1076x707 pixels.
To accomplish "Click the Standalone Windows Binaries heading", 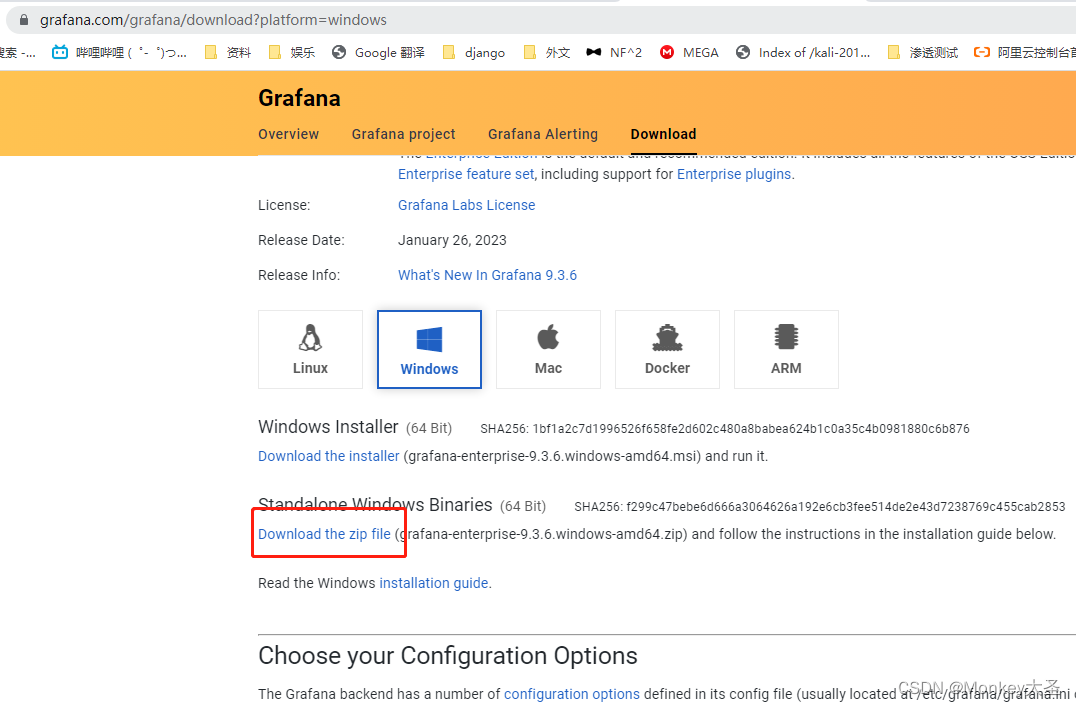I will [x=375, y=505].
